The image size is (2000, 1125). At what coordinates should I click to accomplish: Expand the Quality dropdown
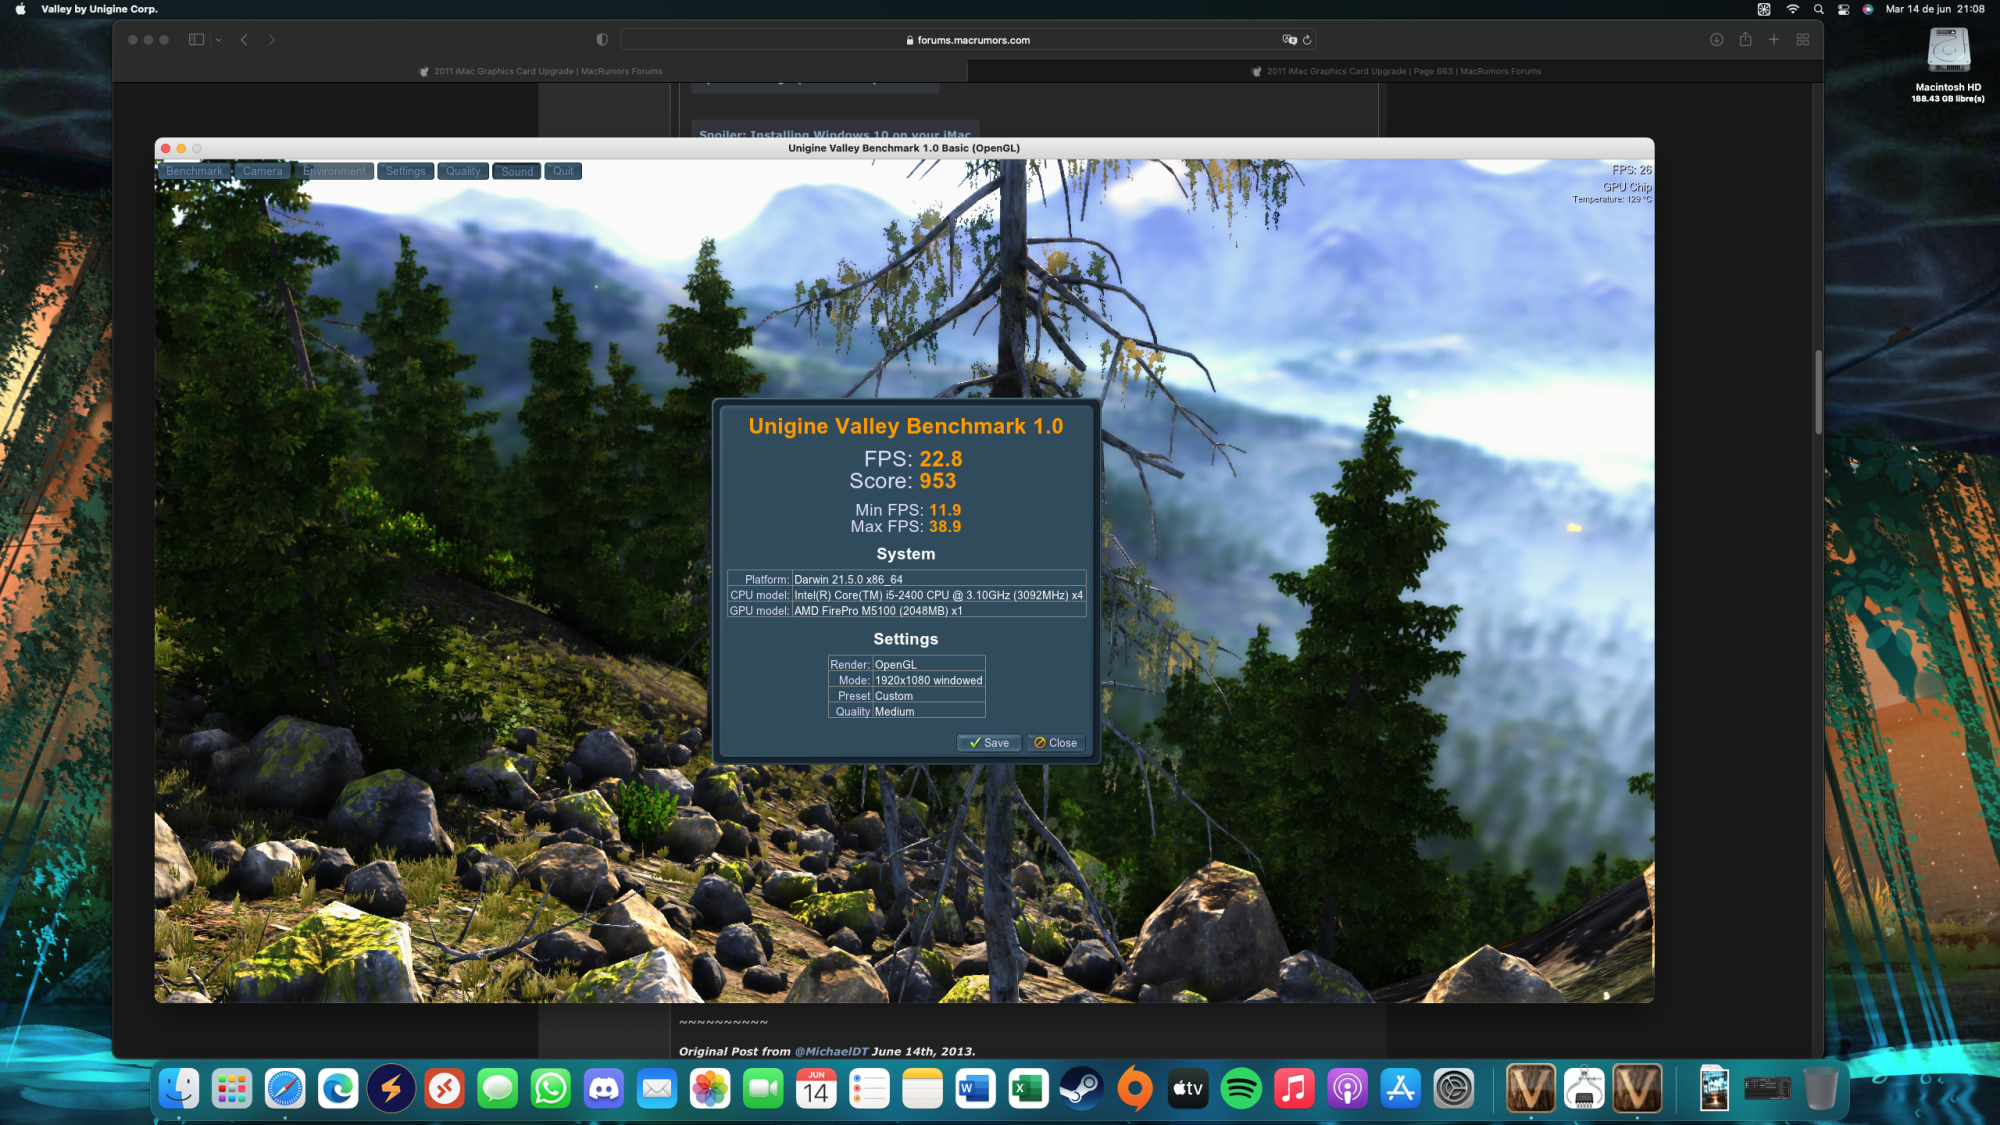click(x=463, y=171)
